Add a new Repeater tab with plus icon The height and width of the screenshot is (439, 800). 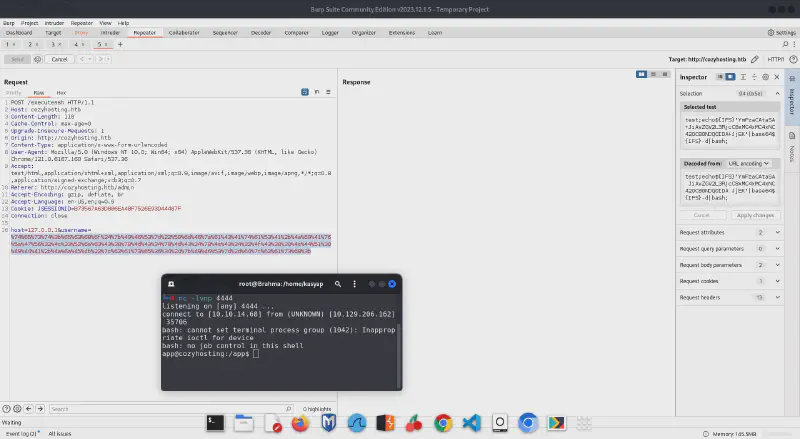[119, 45]
